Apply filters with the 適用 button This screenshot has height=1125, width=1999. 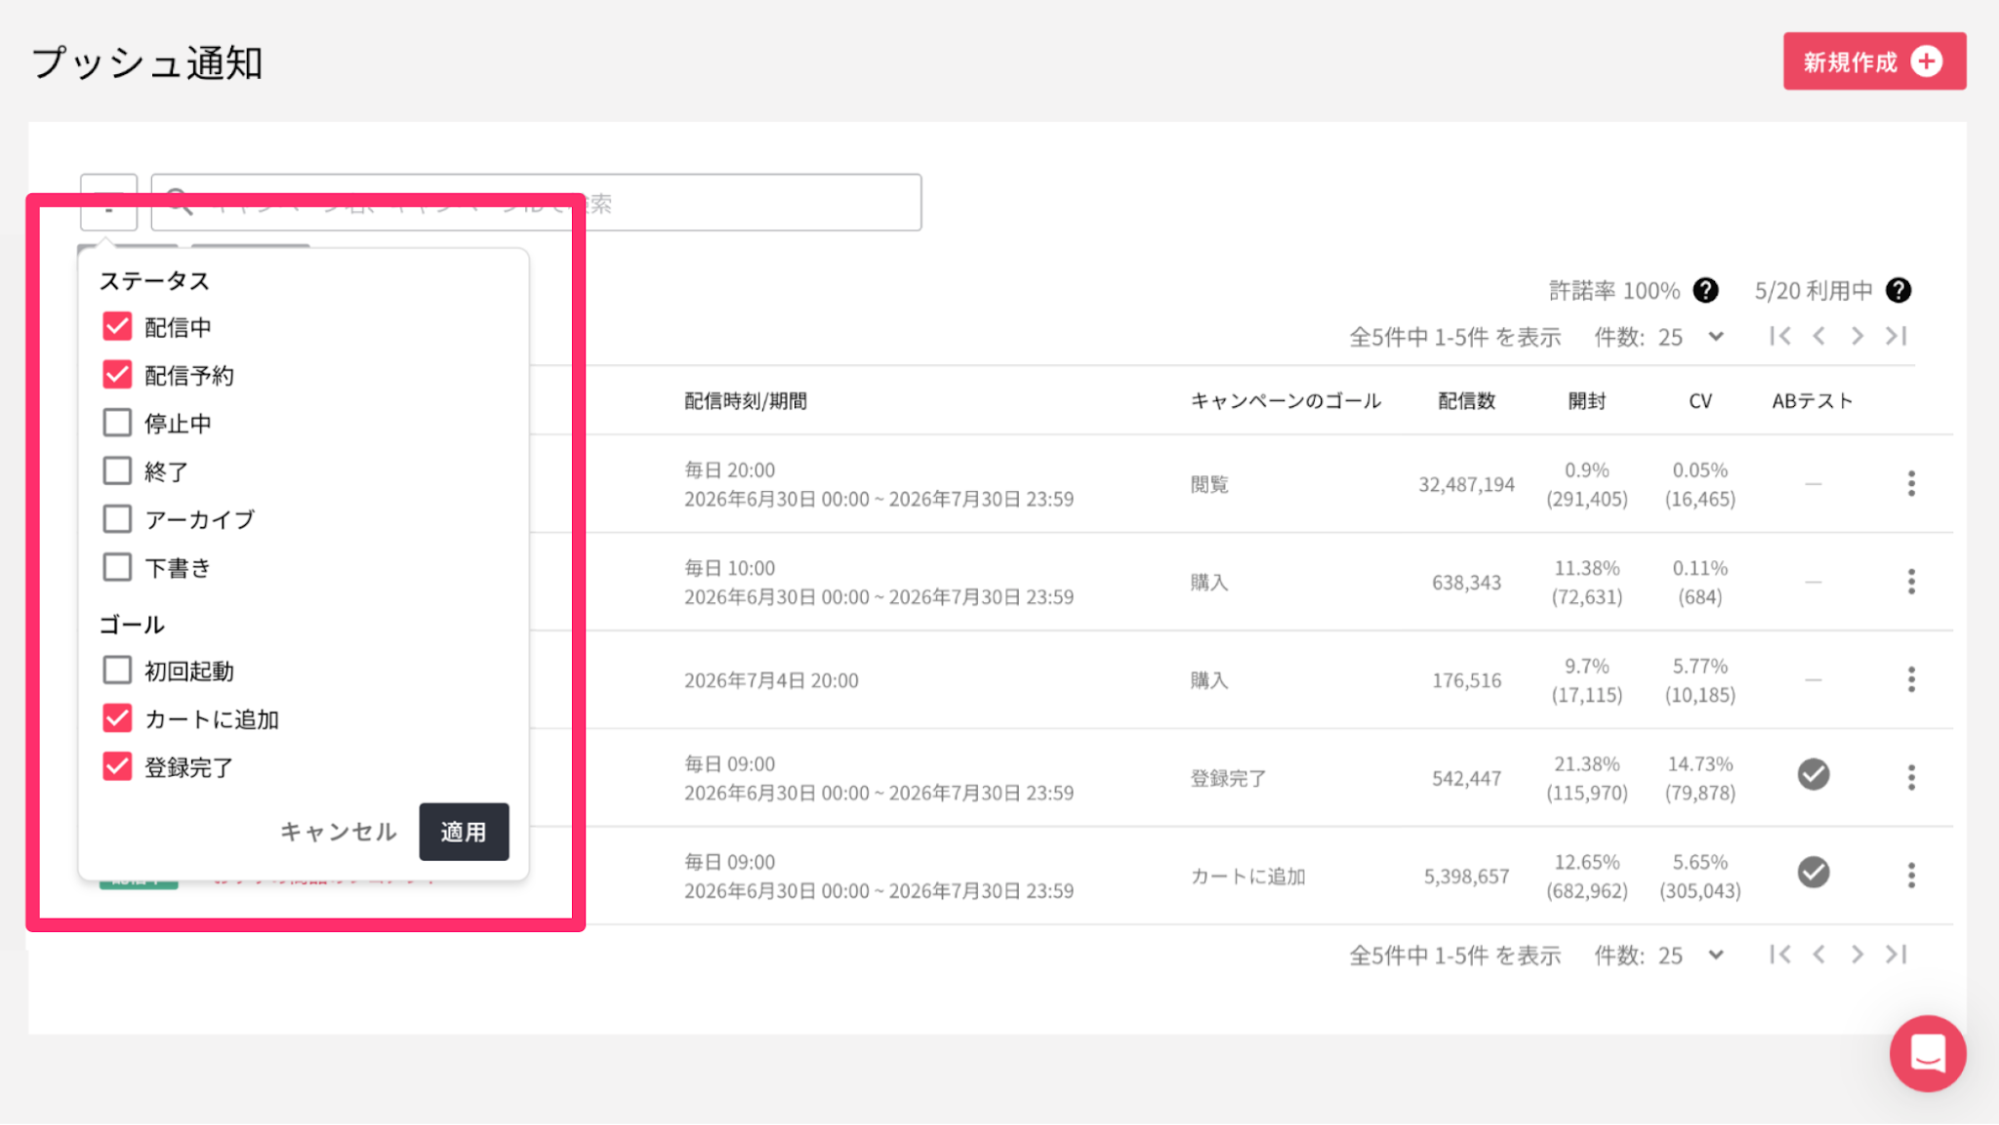464,831
